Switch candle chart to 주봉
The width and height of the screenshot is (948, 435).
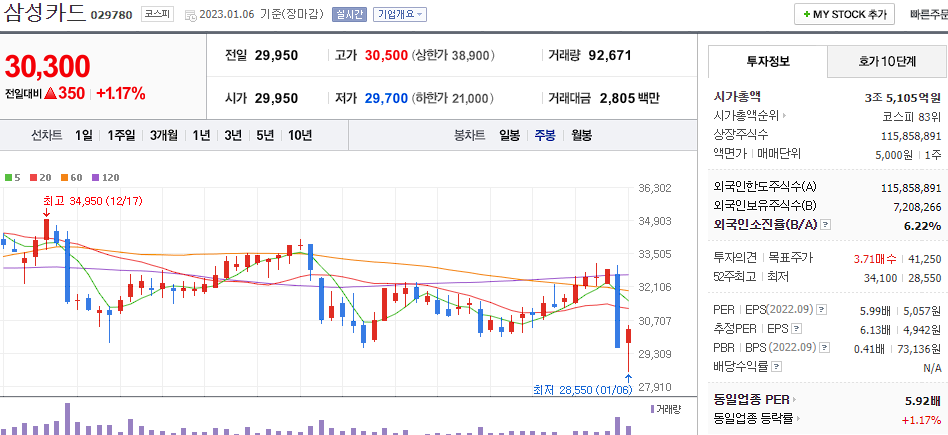click(545, 136)
